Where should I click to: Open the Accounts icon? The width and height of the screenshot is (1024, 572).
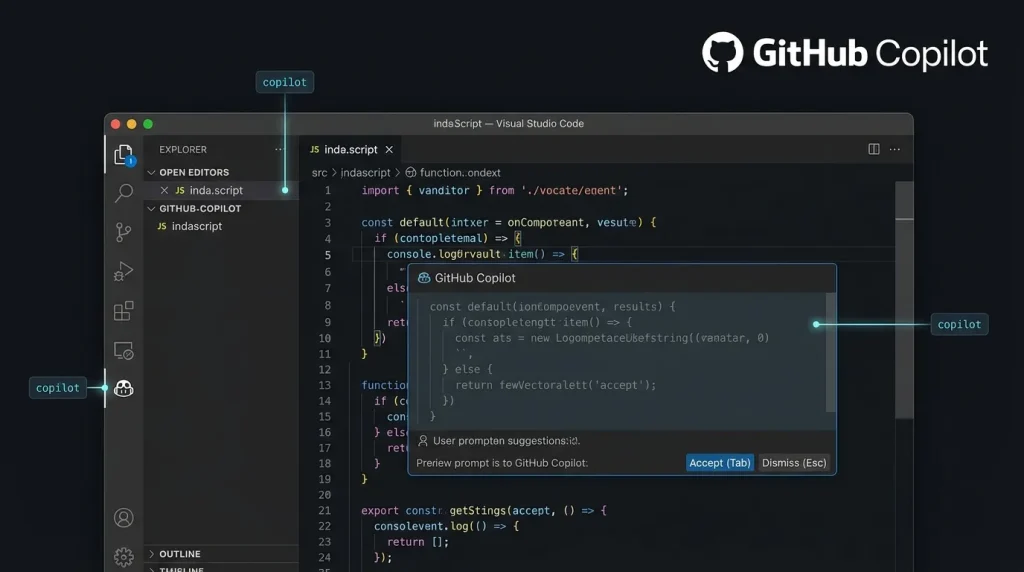click(123, 518)
